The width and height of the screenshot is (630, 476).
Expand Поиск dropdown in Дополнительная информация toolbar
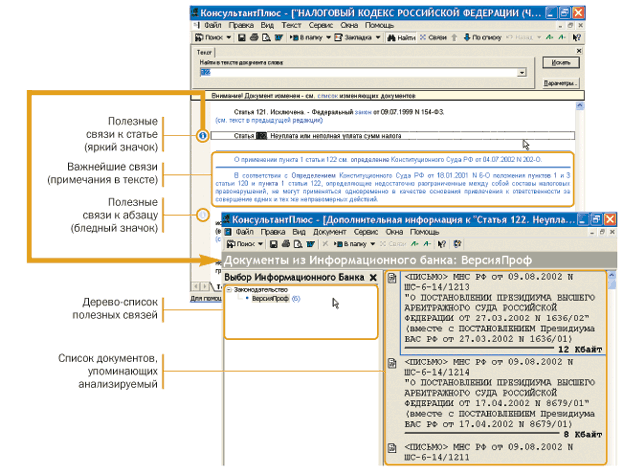coord(260,244)
